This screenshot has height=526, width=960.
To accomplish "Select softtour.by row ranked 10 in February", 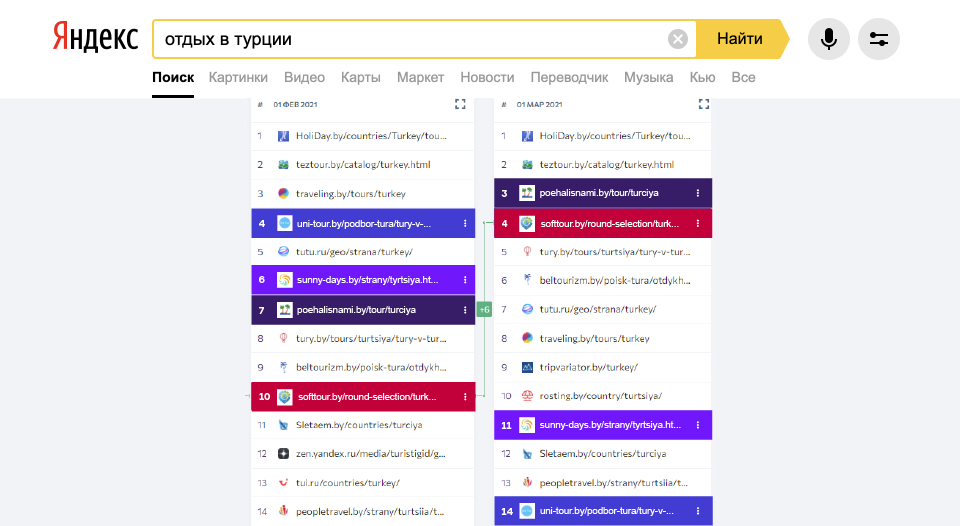I will (363, 397).
